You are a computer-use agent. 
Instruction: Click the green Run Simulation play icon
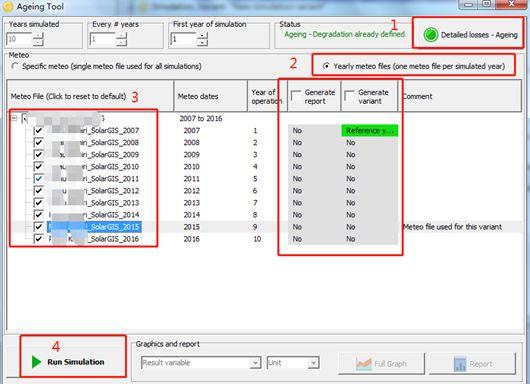coord(36,362)
